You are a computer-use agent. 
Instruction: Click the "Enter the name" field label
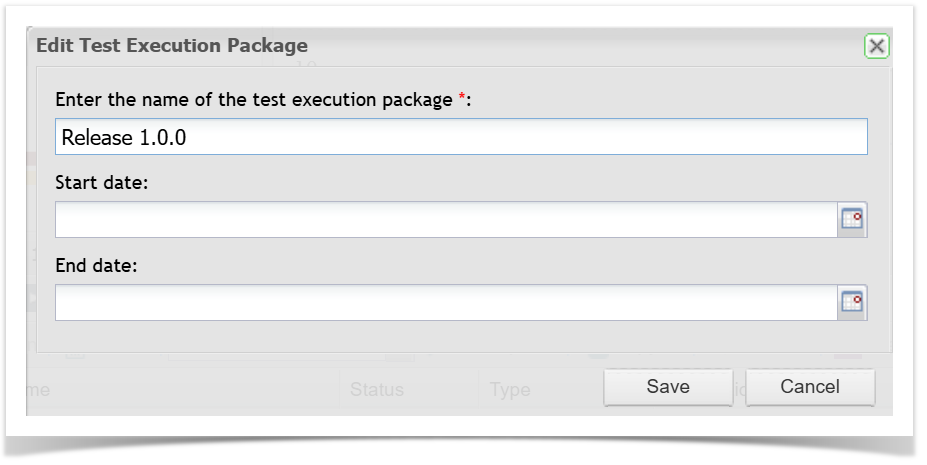pyautogui.click(x=253, y=100)
